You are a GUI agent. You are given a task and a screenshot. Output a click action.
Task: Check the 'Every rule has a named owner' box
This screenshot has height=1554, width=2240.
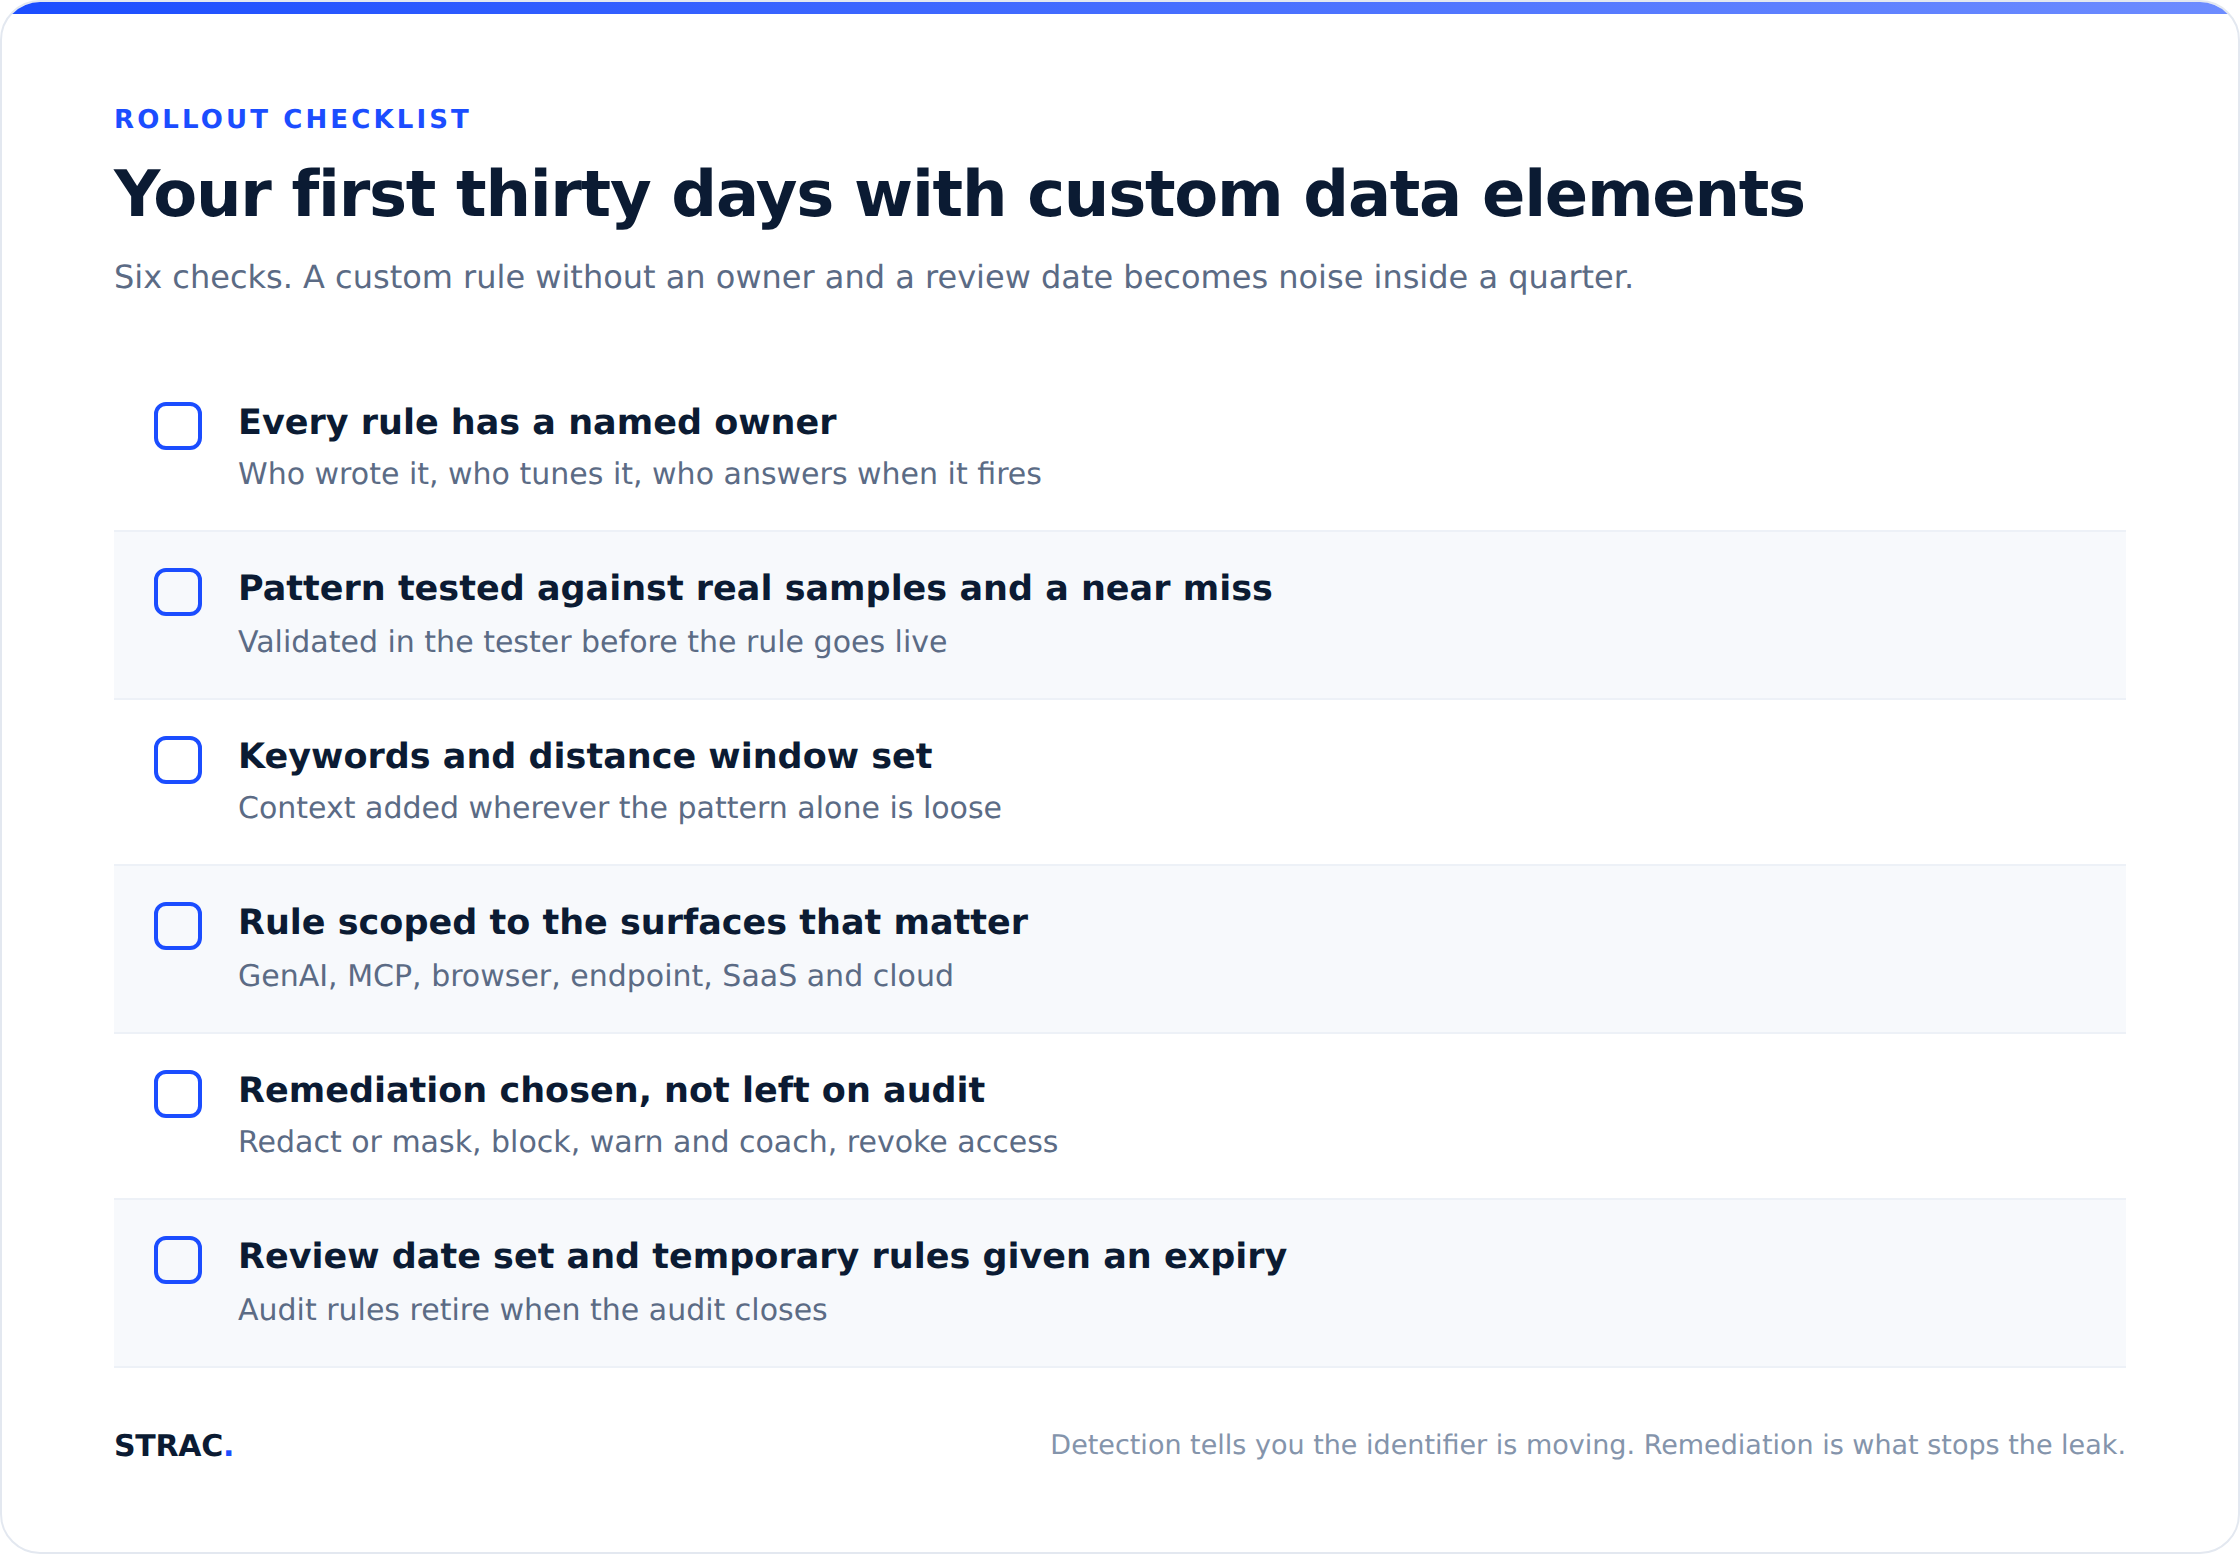(178, 426)
